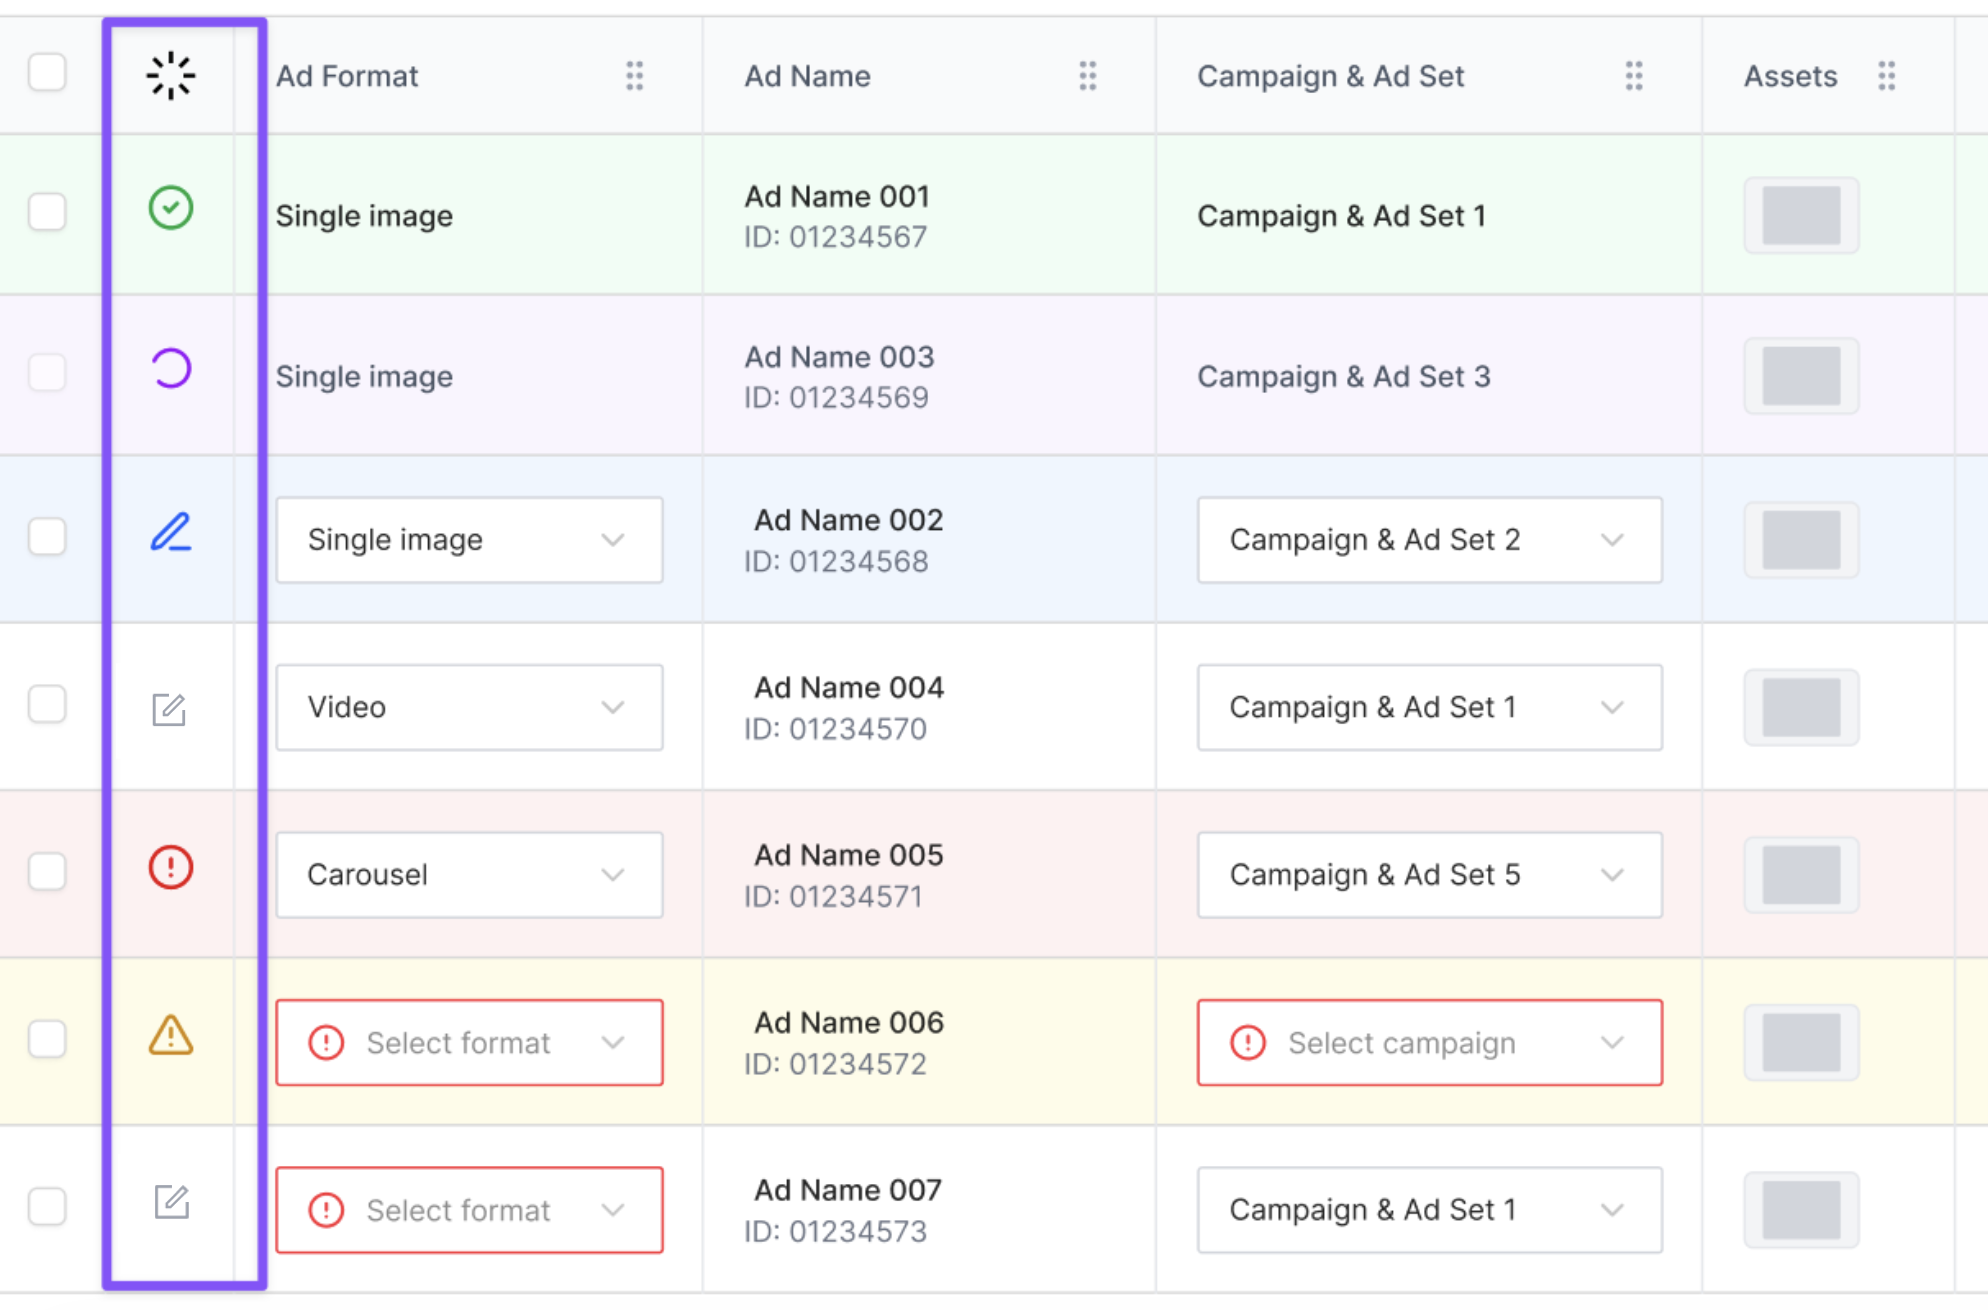Viewport: 1988px width, 1310px height.
Task: Click error icon in Select campaign field
Action: pyautogui.click(x=1248, y=1042)
